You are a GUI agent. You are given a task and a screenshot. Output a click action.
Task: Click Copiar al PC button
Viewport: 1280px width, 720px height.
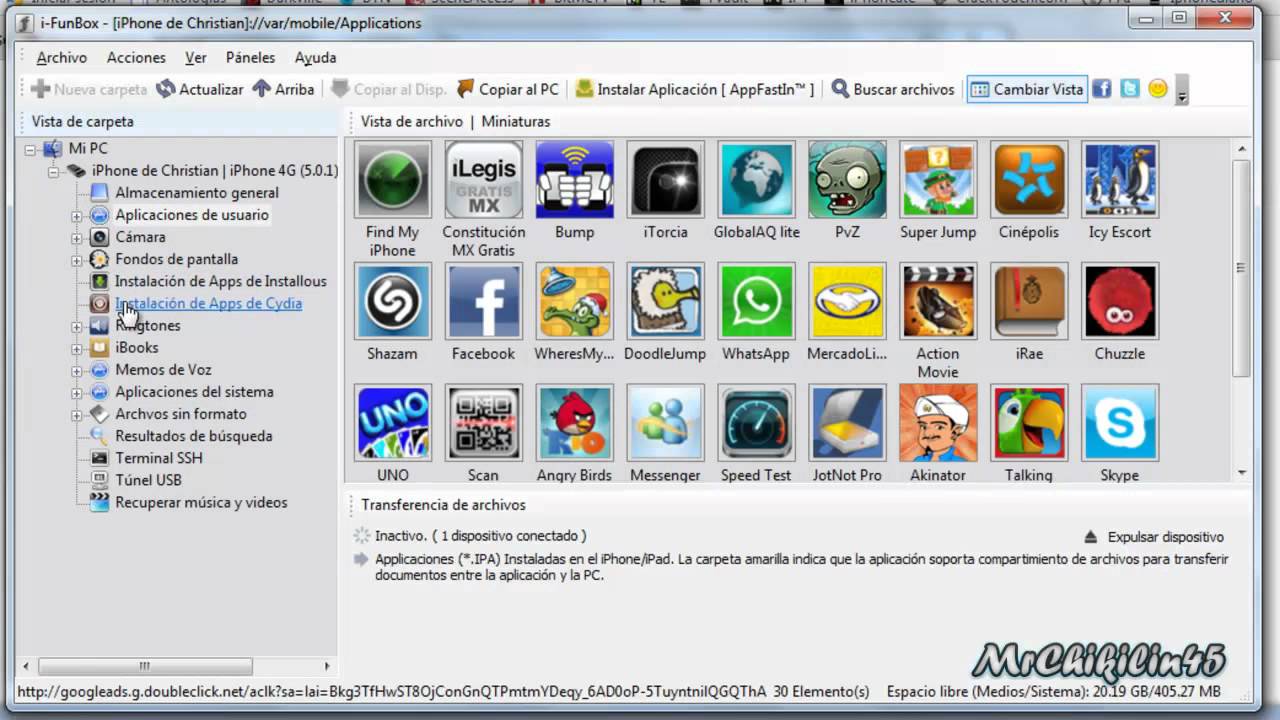pos(508,89)
